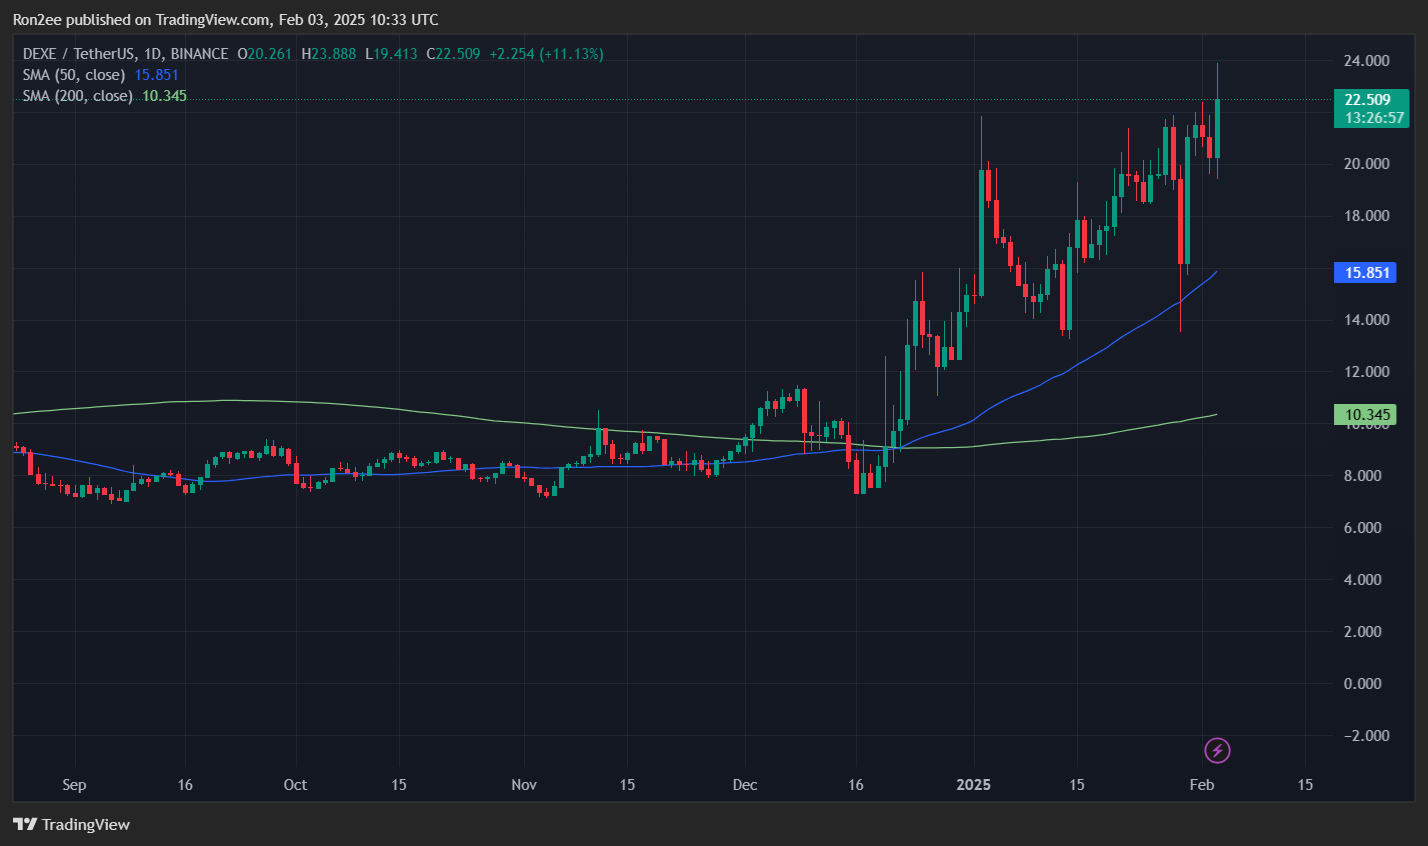The width and height of the screenshot is (1428, 846).
Task: Click the price scale near 18.000
Action: click(1366, 215)
